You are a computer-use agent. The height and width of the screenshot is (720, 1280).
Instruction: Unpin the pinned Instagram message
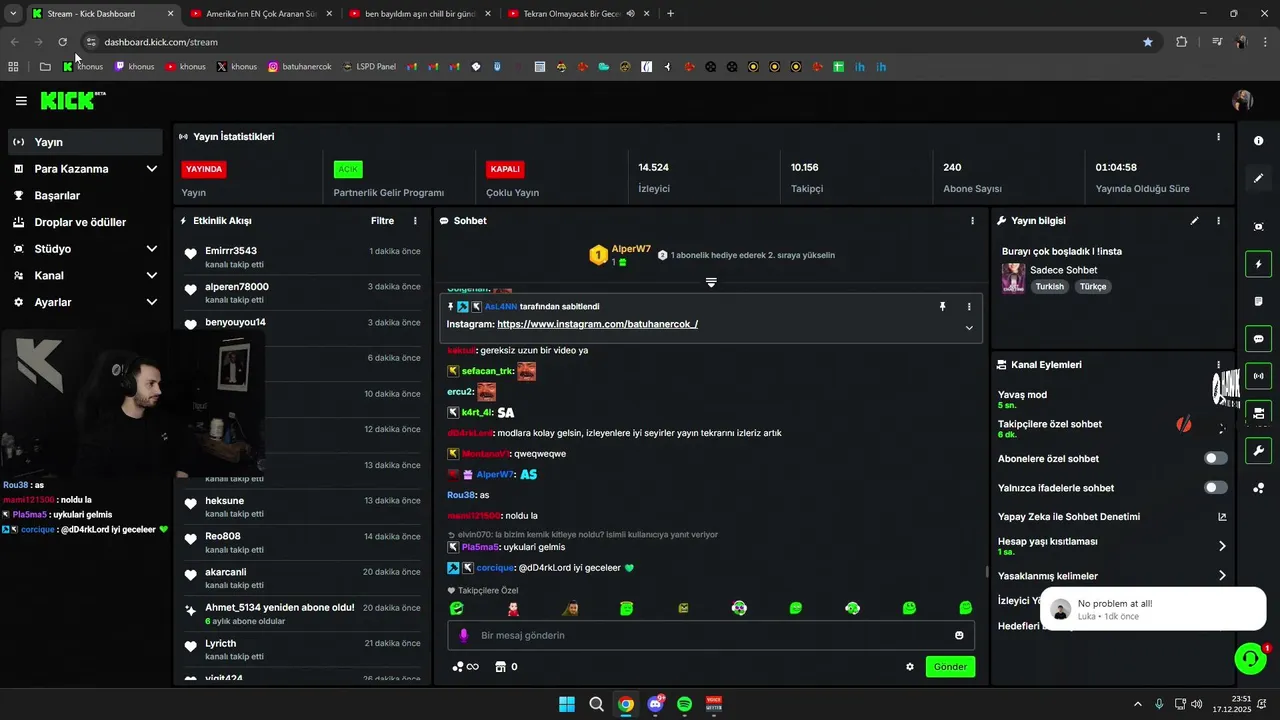942,307
